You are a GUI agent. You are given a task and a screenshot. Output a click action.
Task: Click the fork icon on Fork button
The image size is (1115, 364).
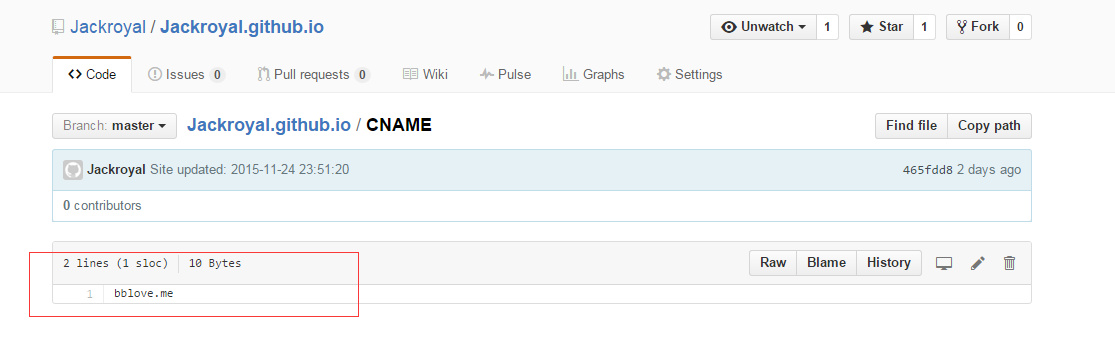962,27
